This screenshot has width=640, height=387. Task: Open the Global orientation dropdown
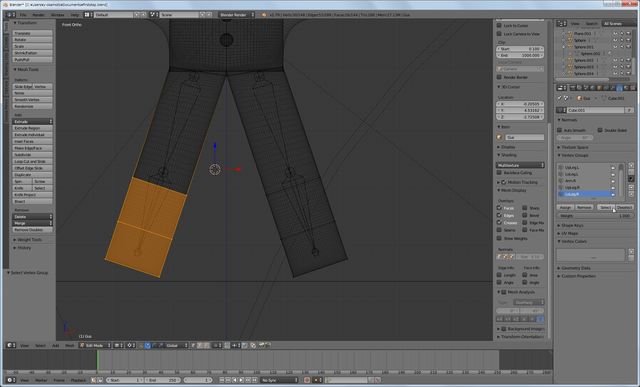coord(176,345)
